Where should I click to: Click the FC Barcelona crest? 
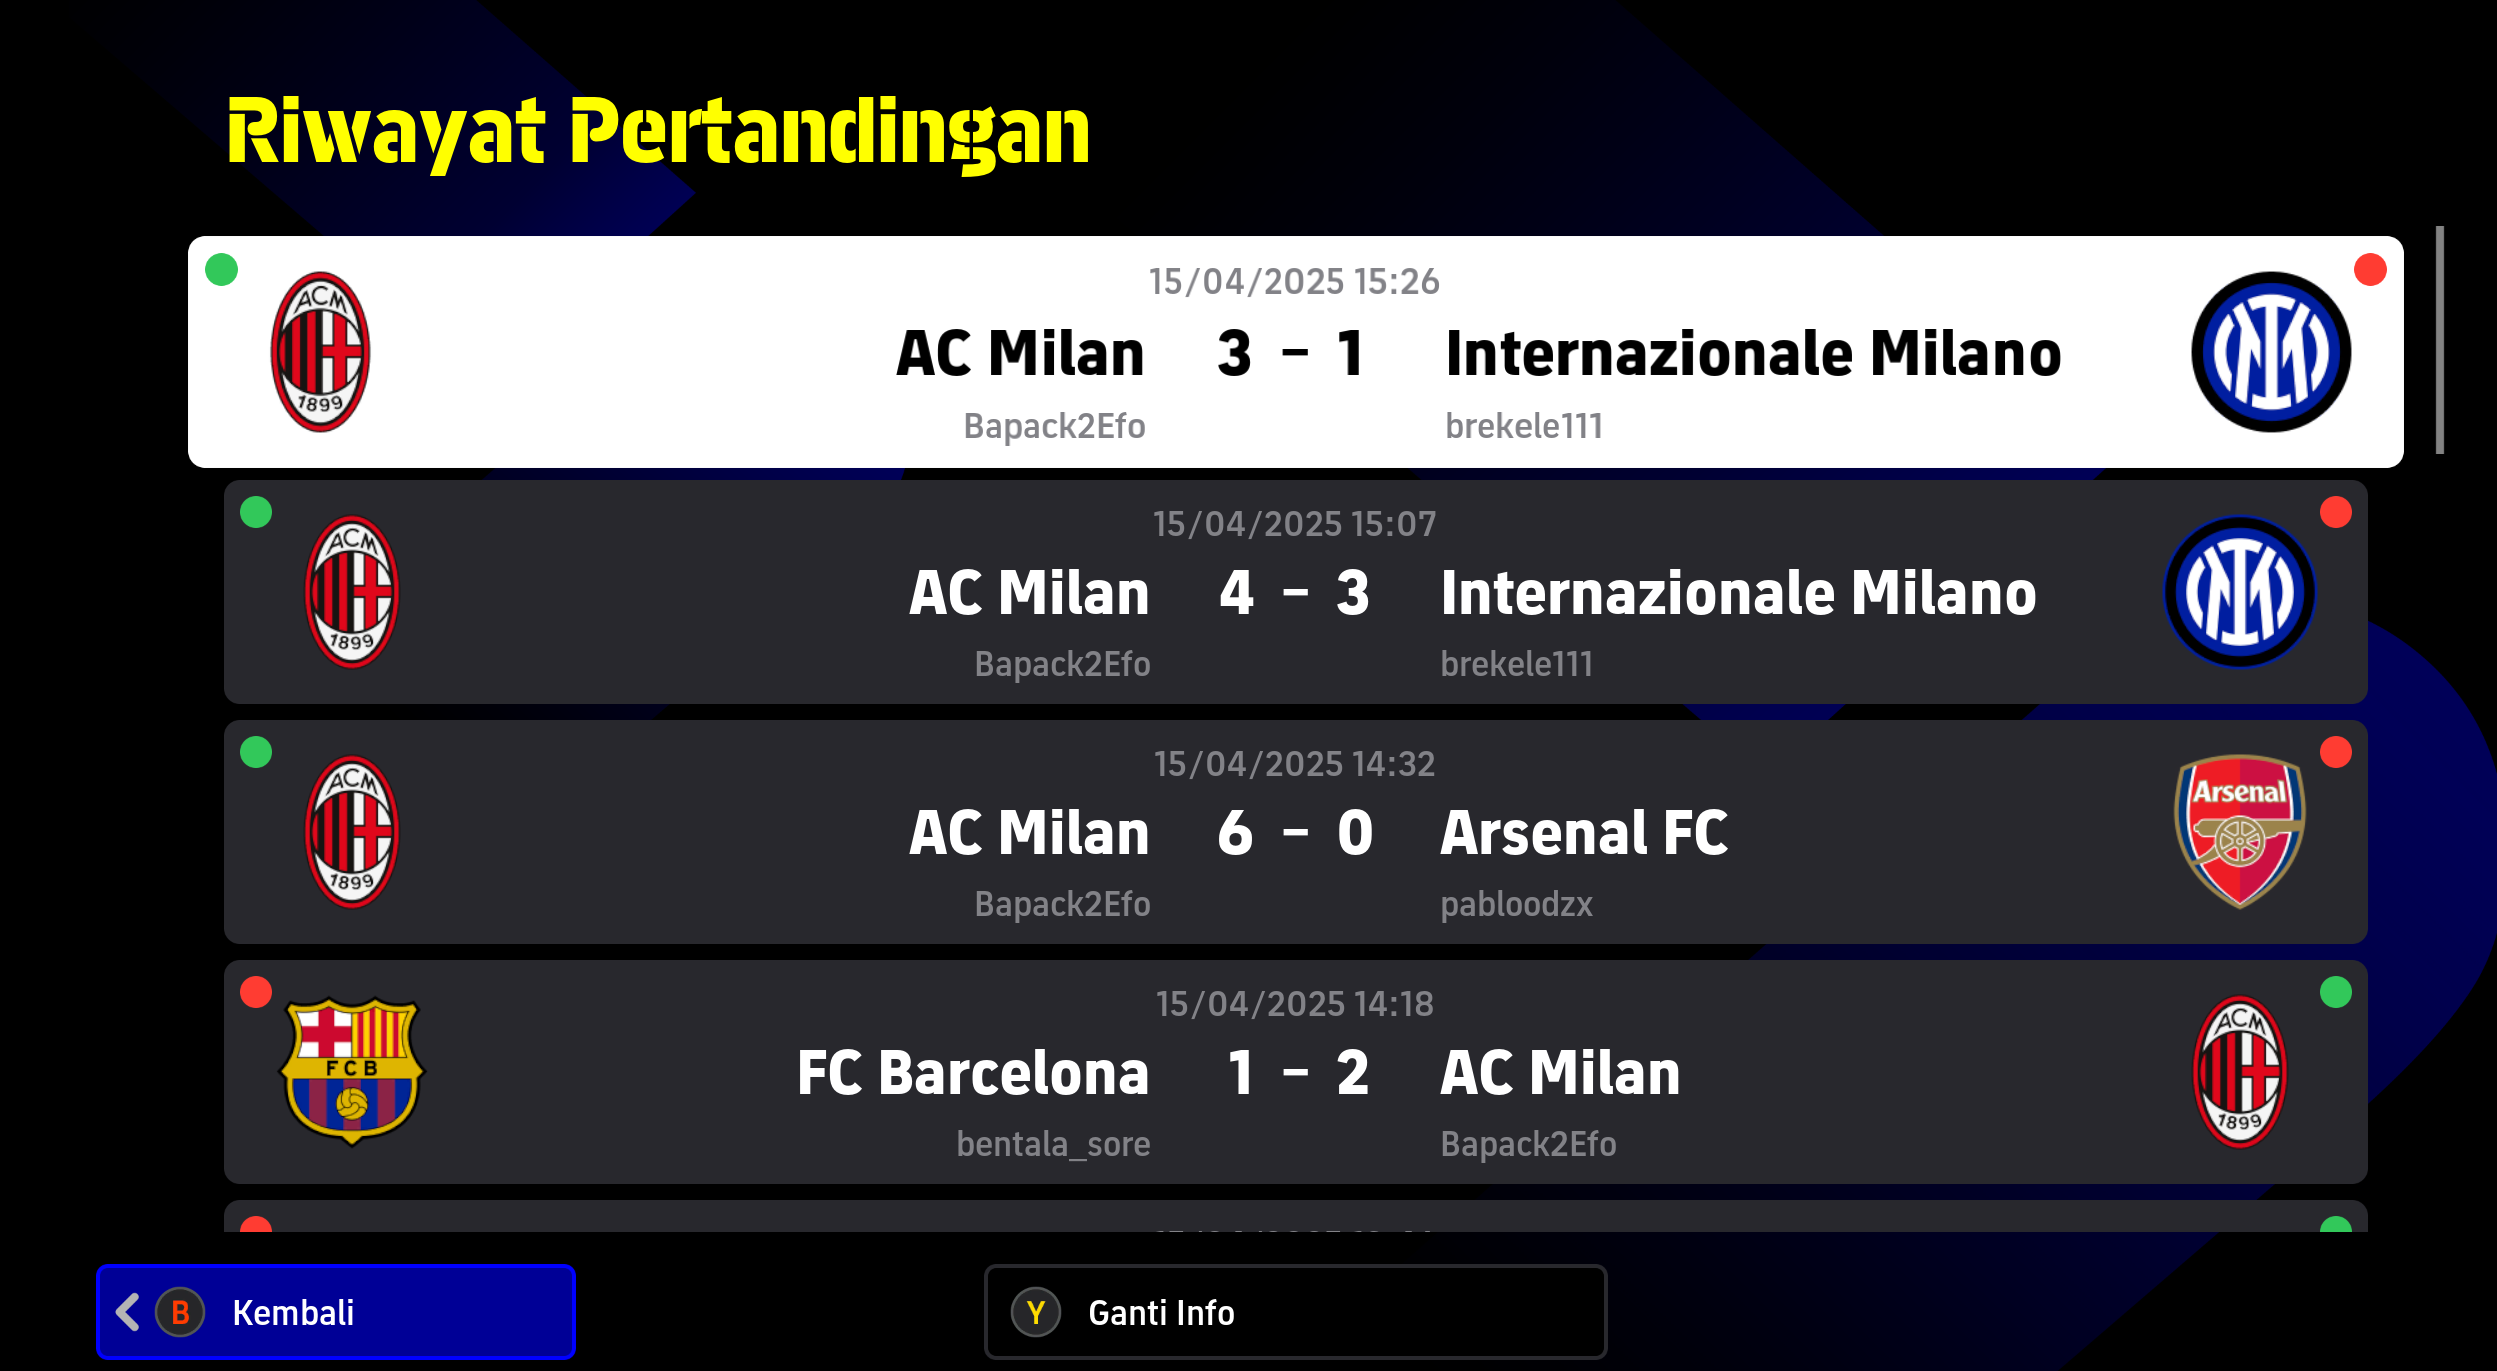(x=352, y=1071)
